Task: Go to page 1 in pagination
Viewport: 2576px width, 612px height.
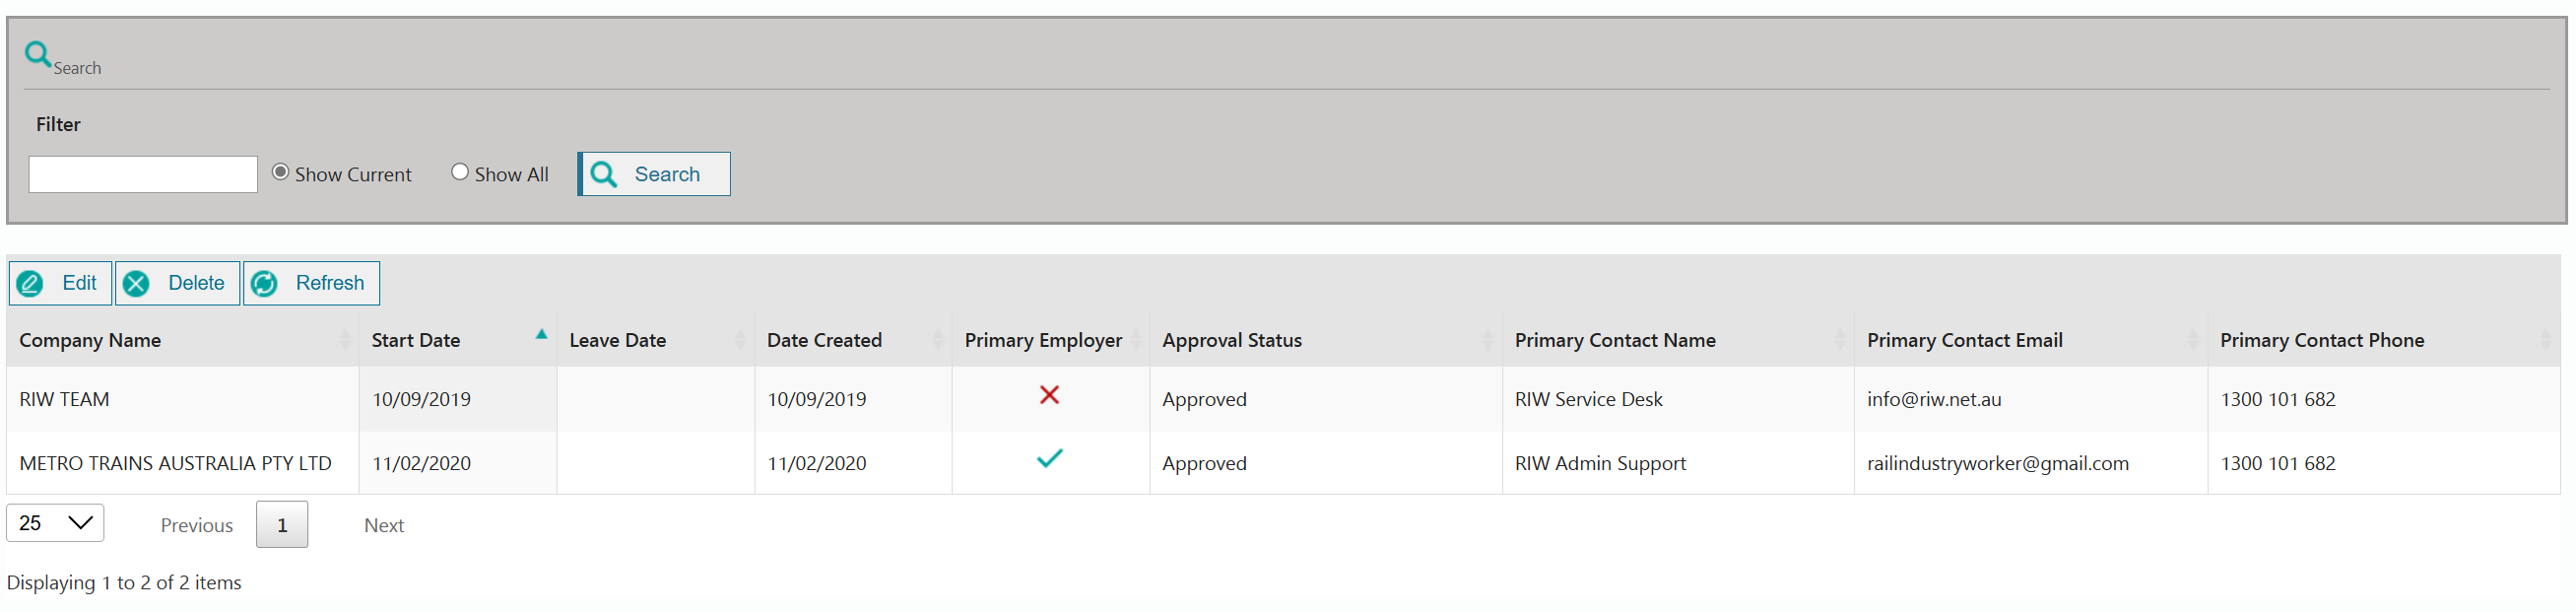Action: 282,525
